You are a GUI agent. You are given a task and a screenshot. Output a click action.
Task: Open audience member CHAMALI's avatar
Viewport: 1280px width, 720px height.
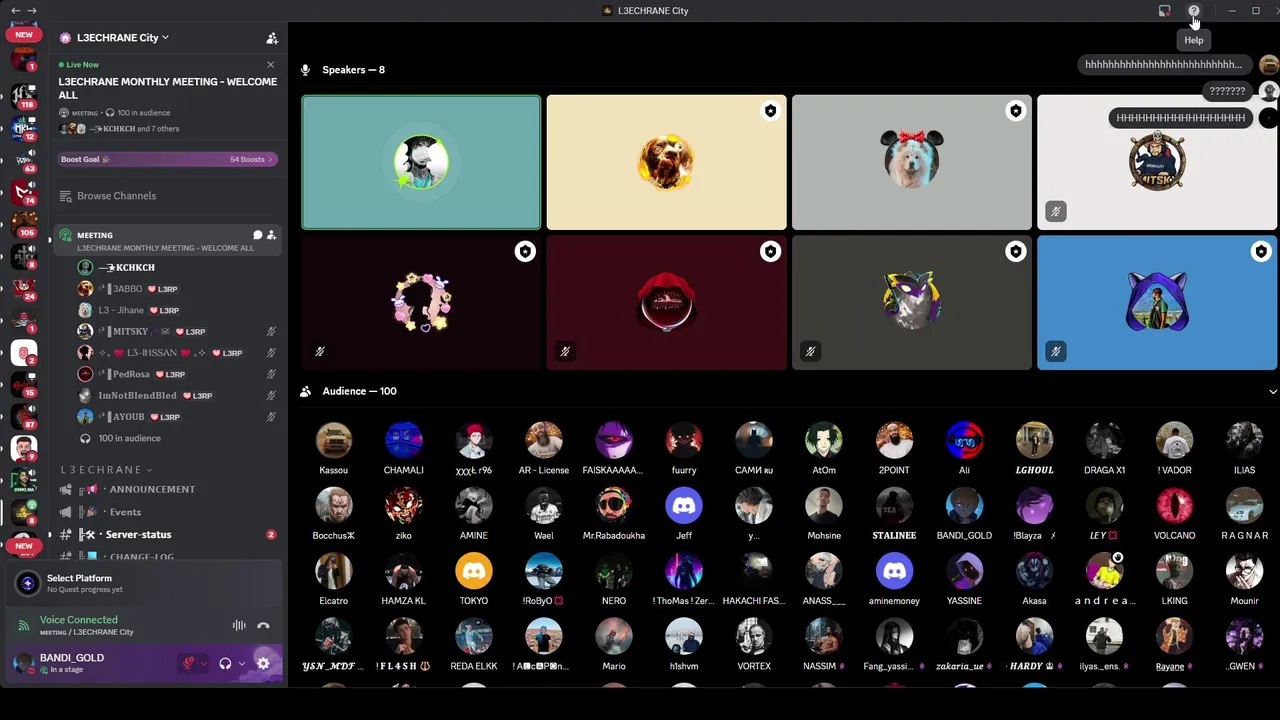click(x=404, y=440)
